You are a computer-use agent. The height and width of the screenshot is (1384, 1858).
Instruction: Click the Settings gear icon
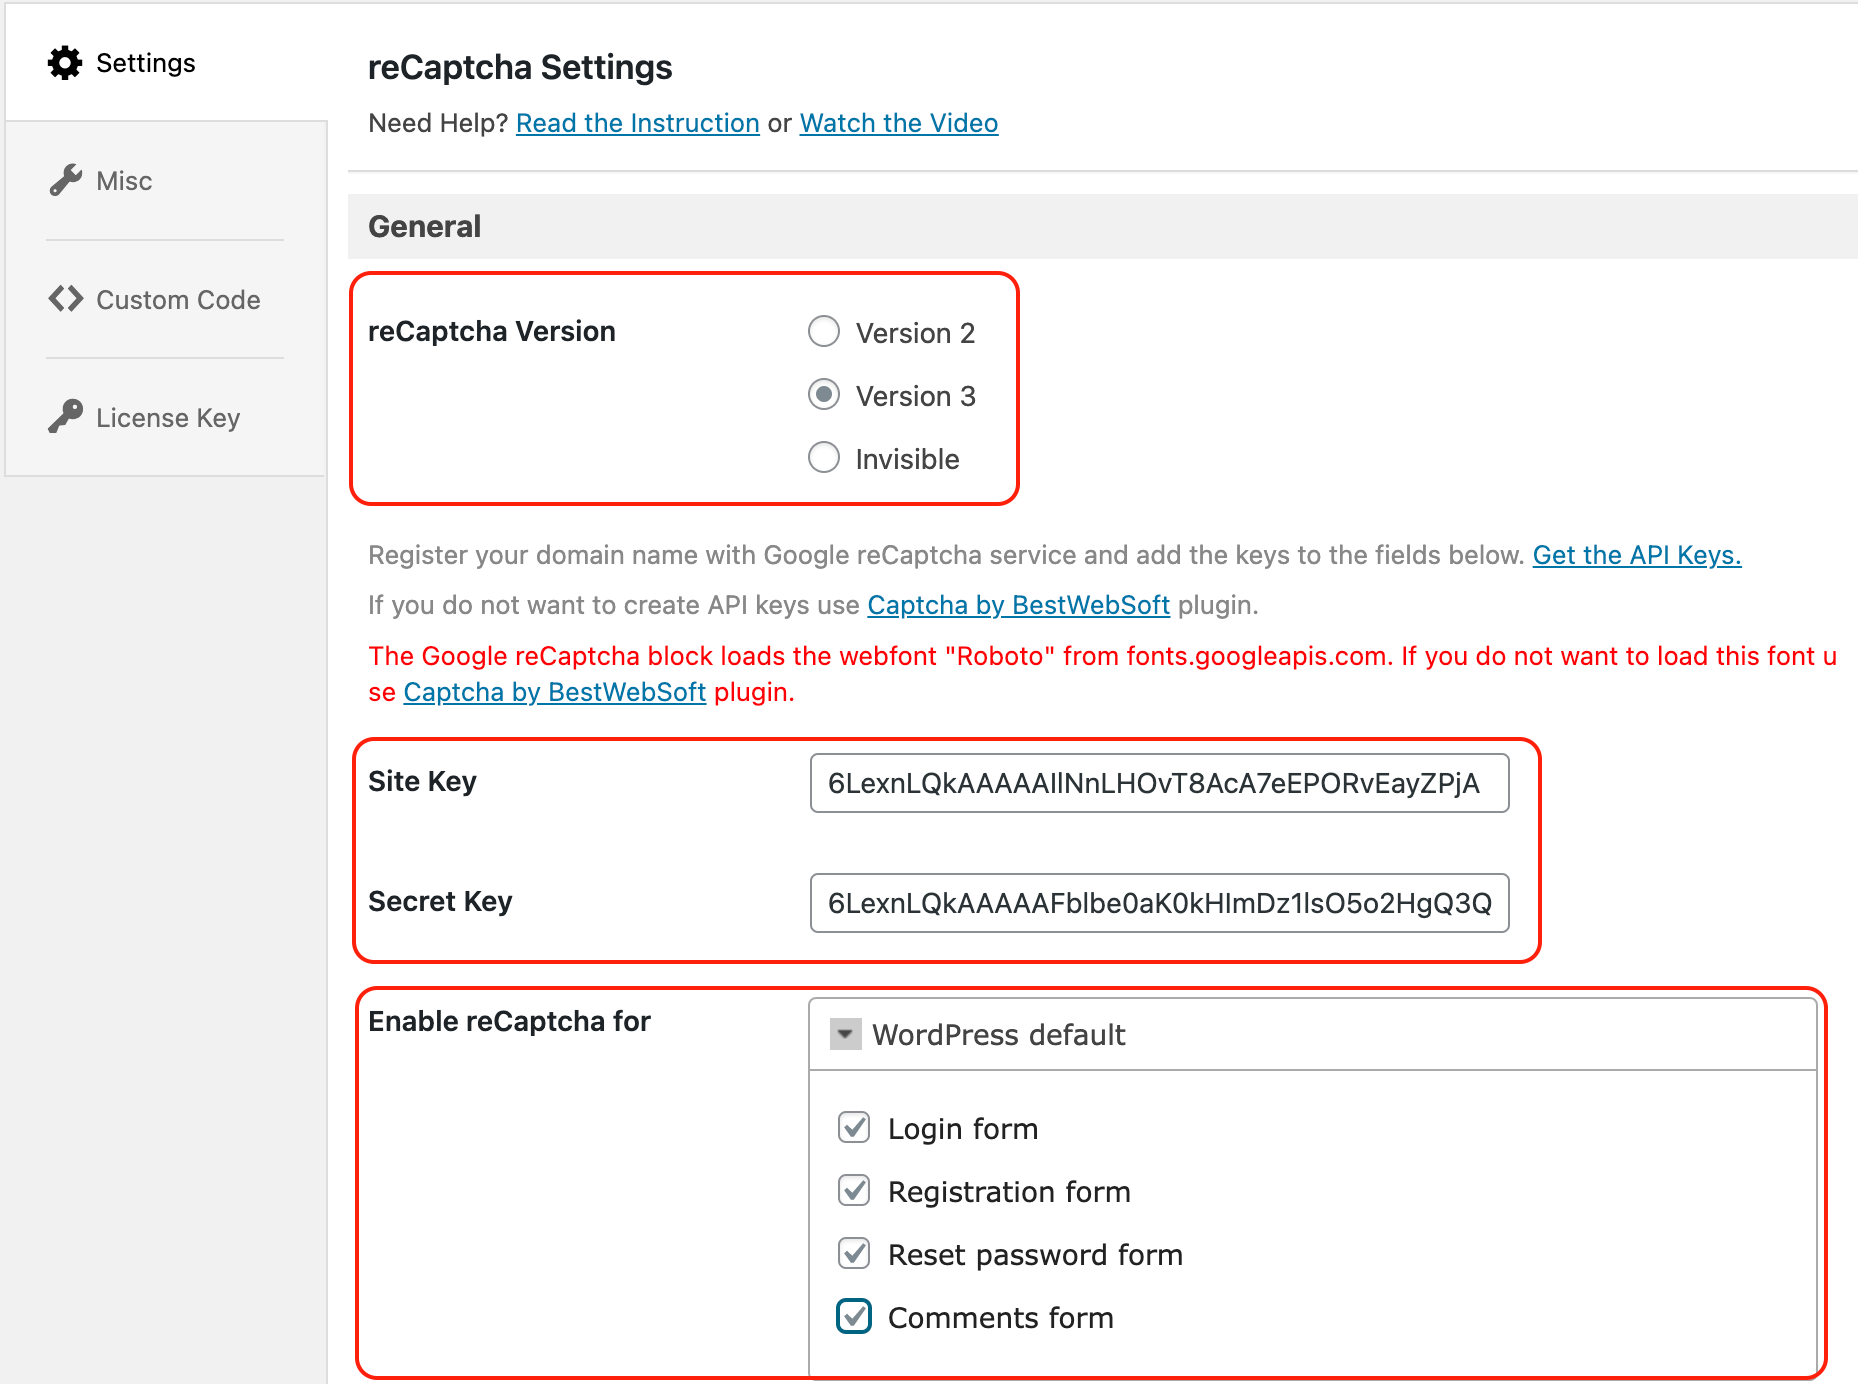[65, 63]
